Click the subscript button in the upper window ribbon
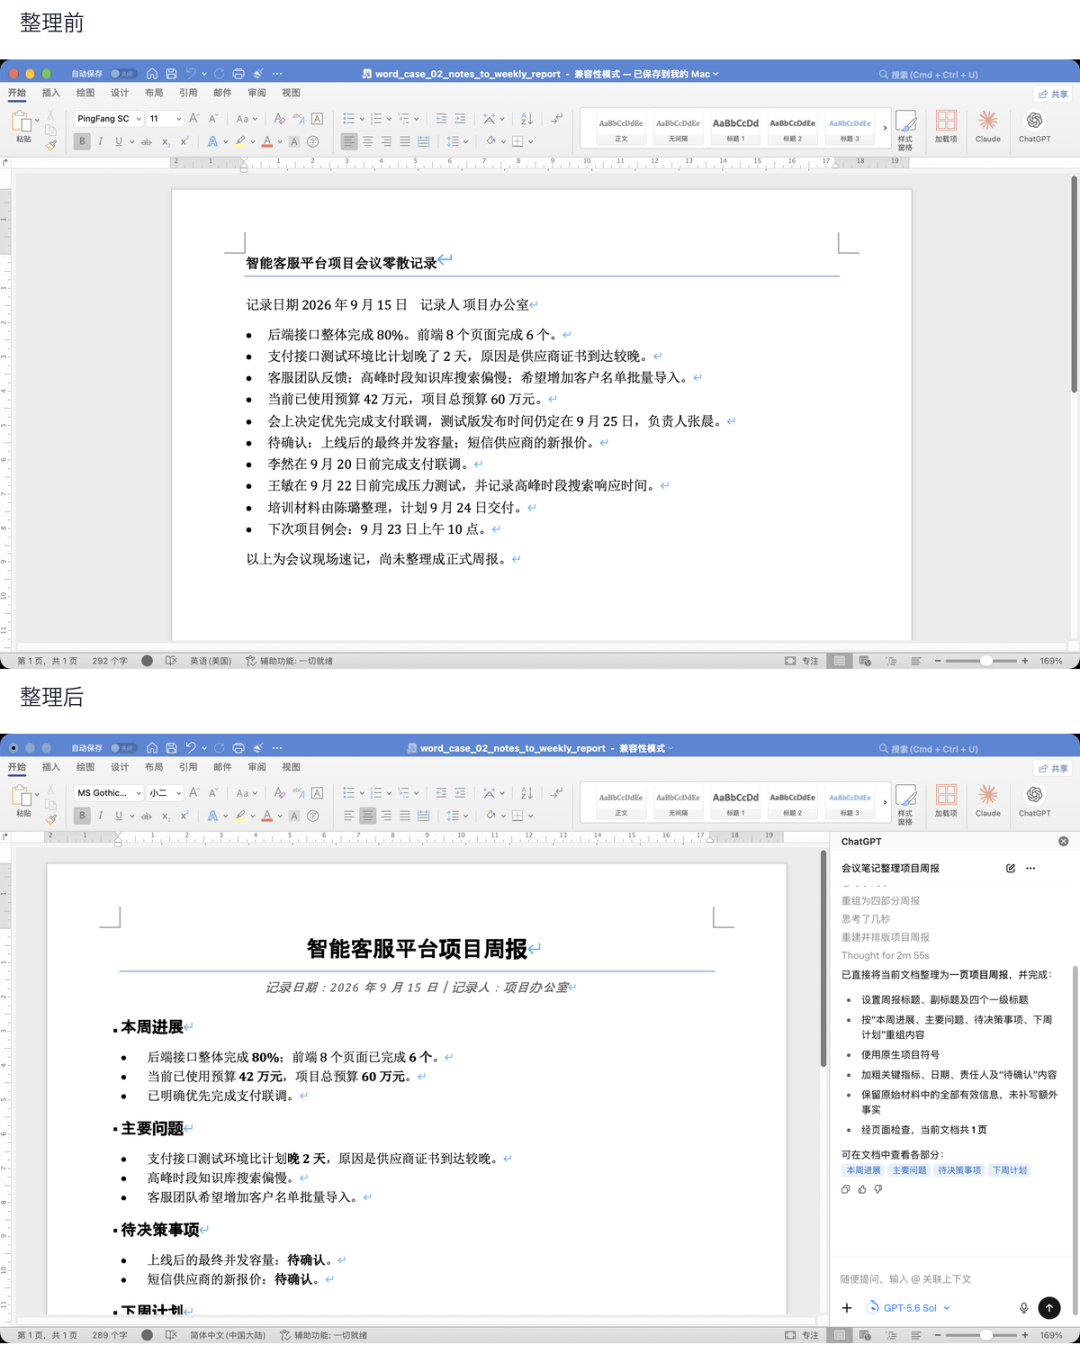The image size is (1080, 1354). pyautogui.click(x=166, y=142)
